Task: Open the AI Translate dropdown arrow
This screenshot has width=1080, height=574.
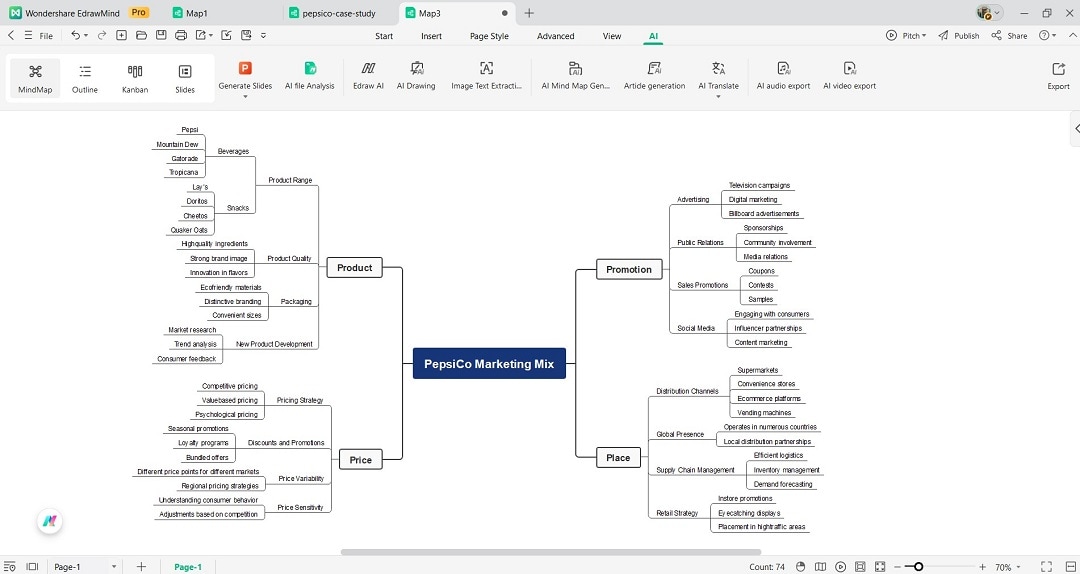Action: [x=718, y=96]
